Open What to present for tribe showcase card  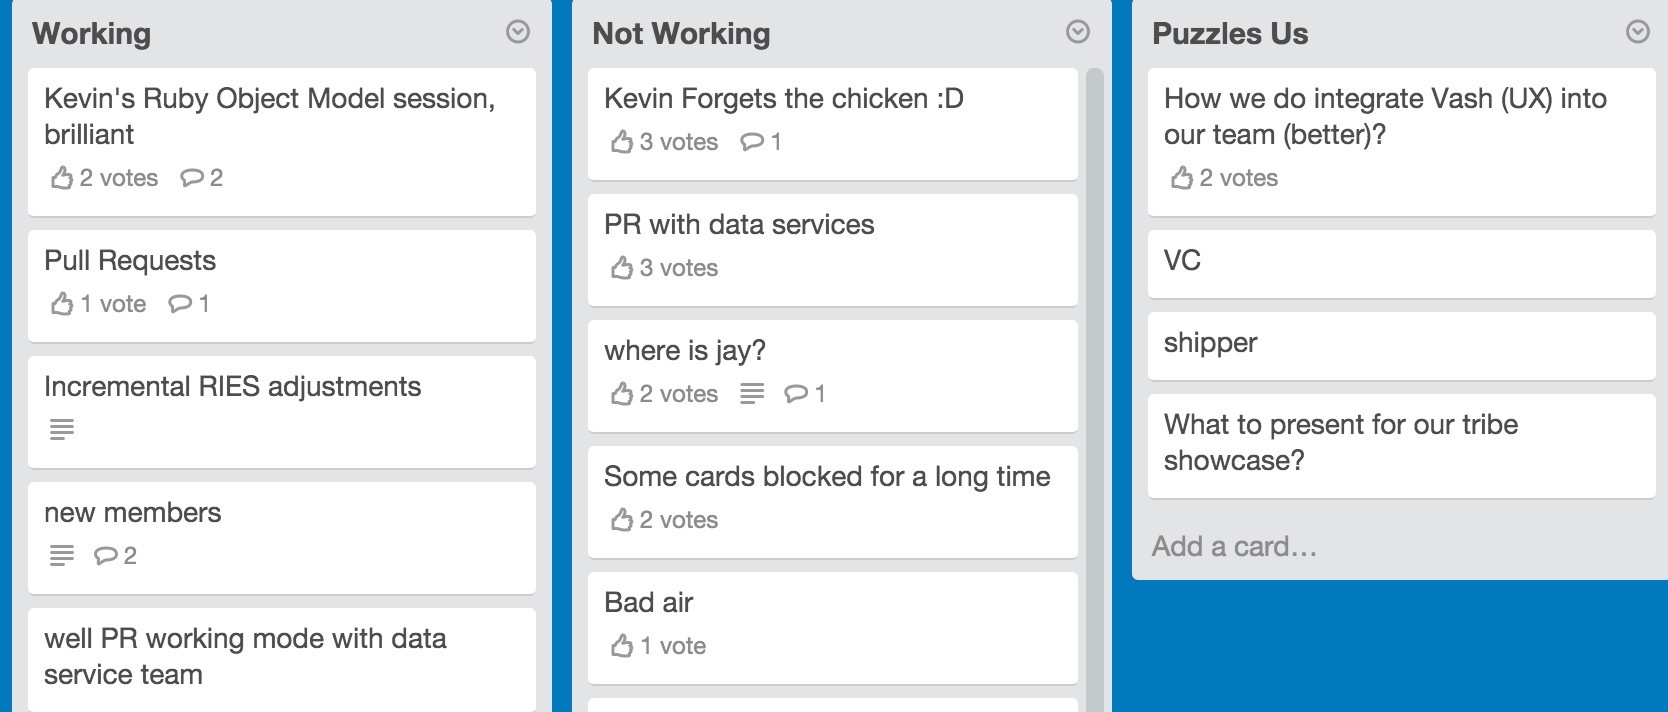(1402, 446)
